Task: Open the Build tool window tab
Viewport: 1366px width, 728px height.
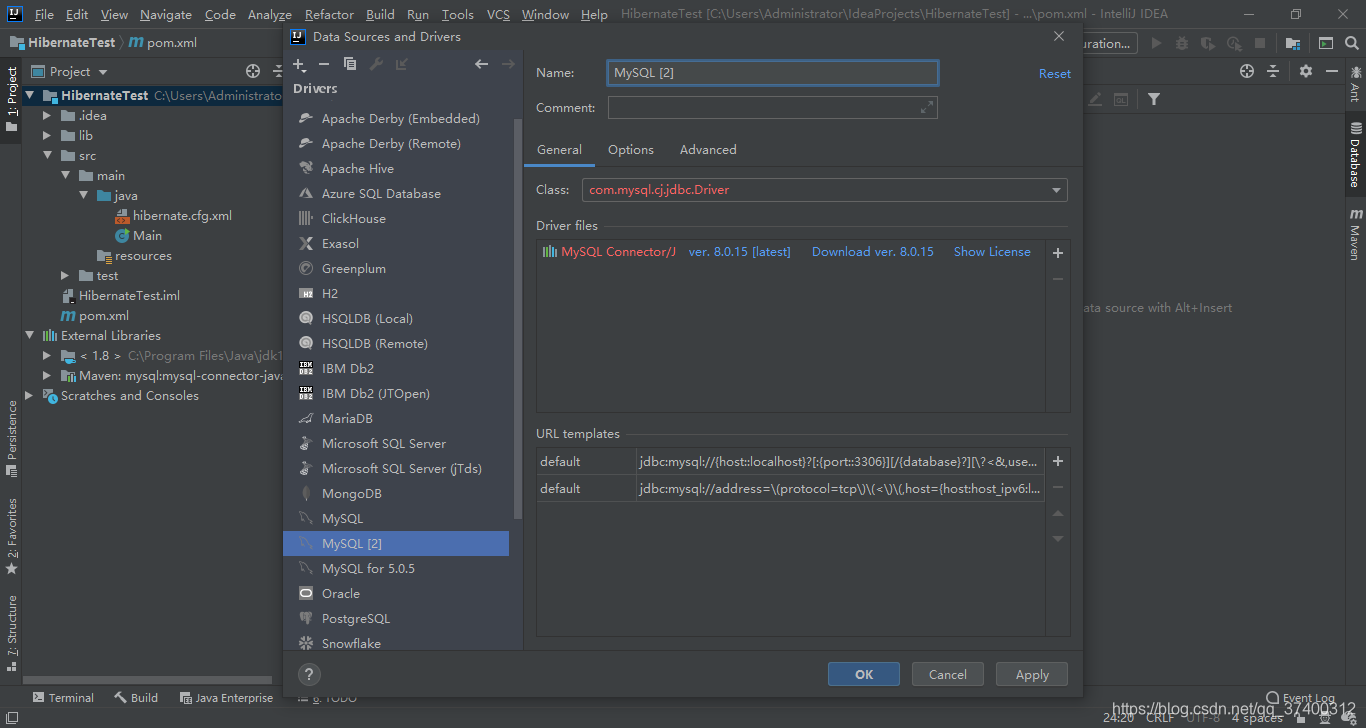Action: click(136, 698)
